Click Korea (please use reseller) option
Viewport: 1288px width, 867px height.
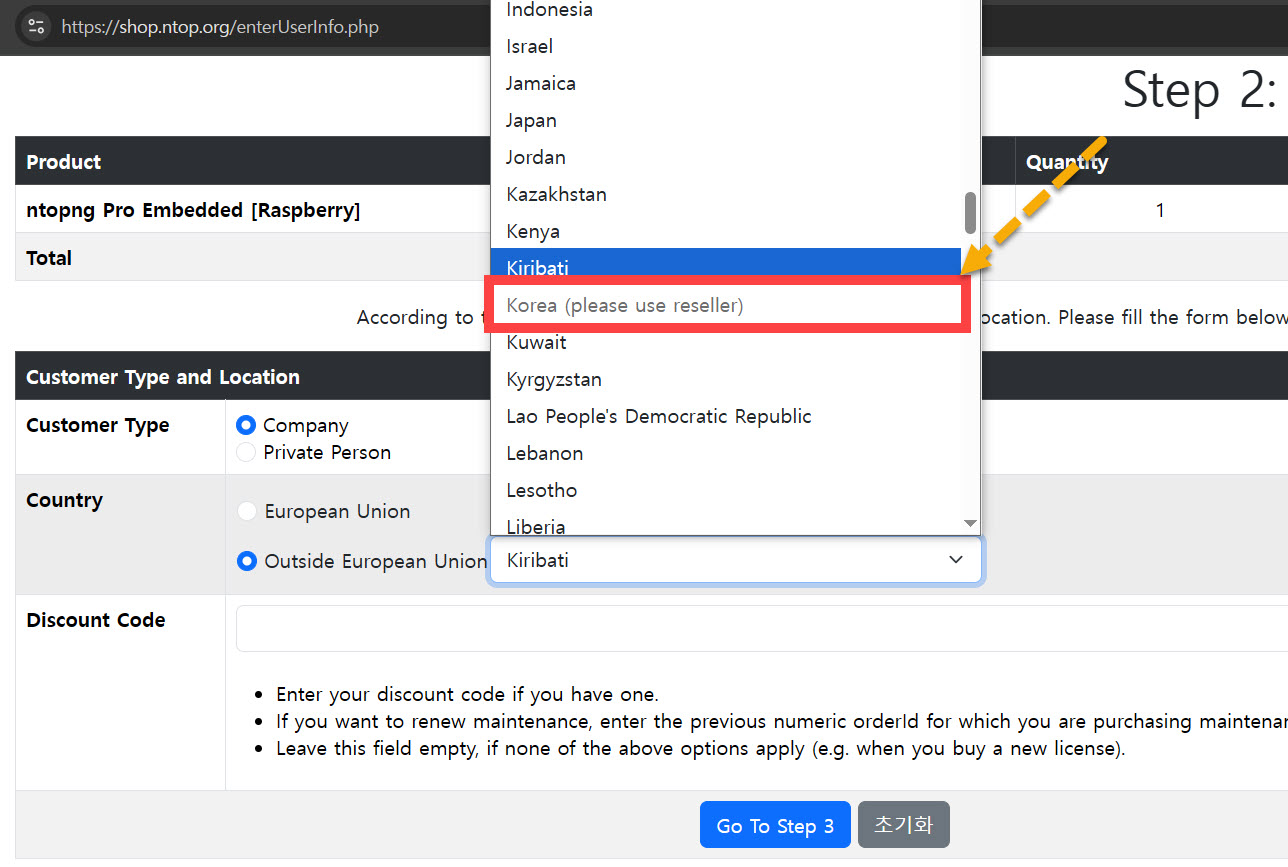[625, 305]
